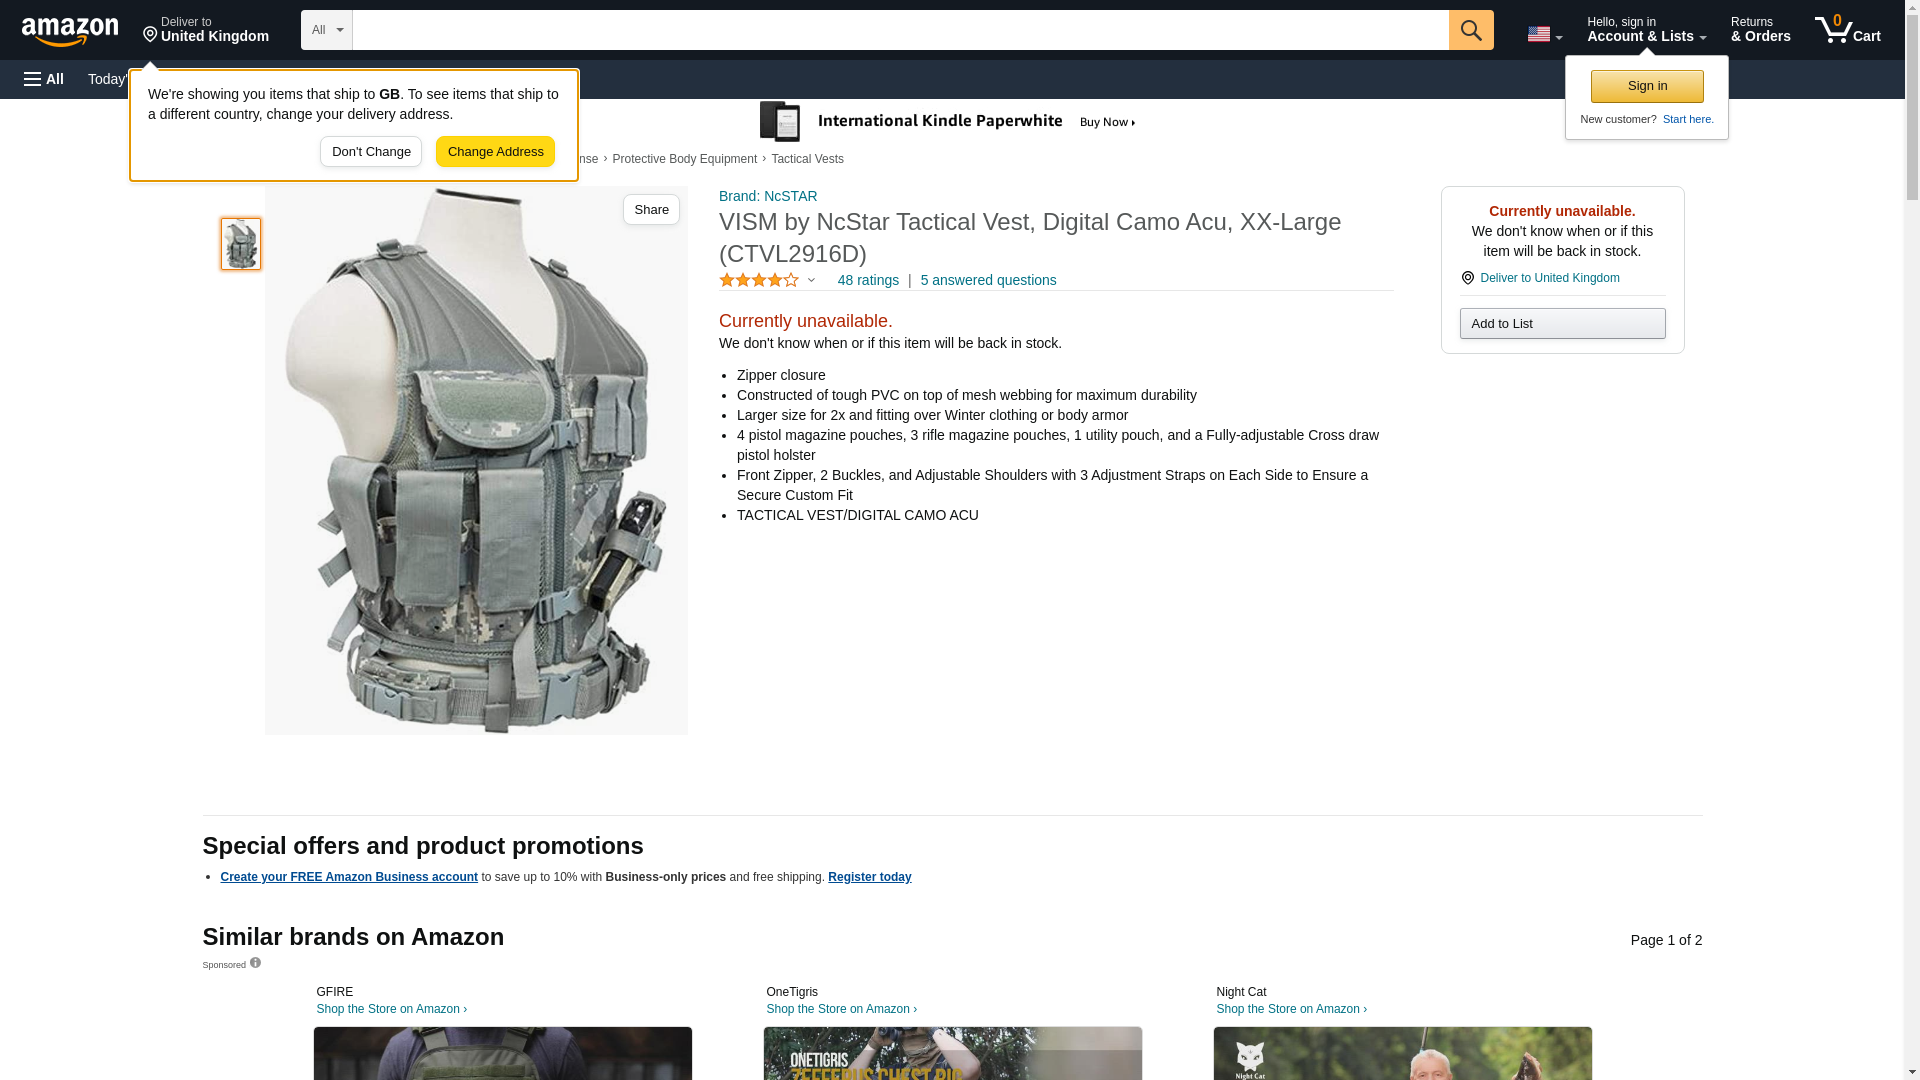The image size is (1920, 1080).
Task: Click the Change Address button
Action: [495, 152]
